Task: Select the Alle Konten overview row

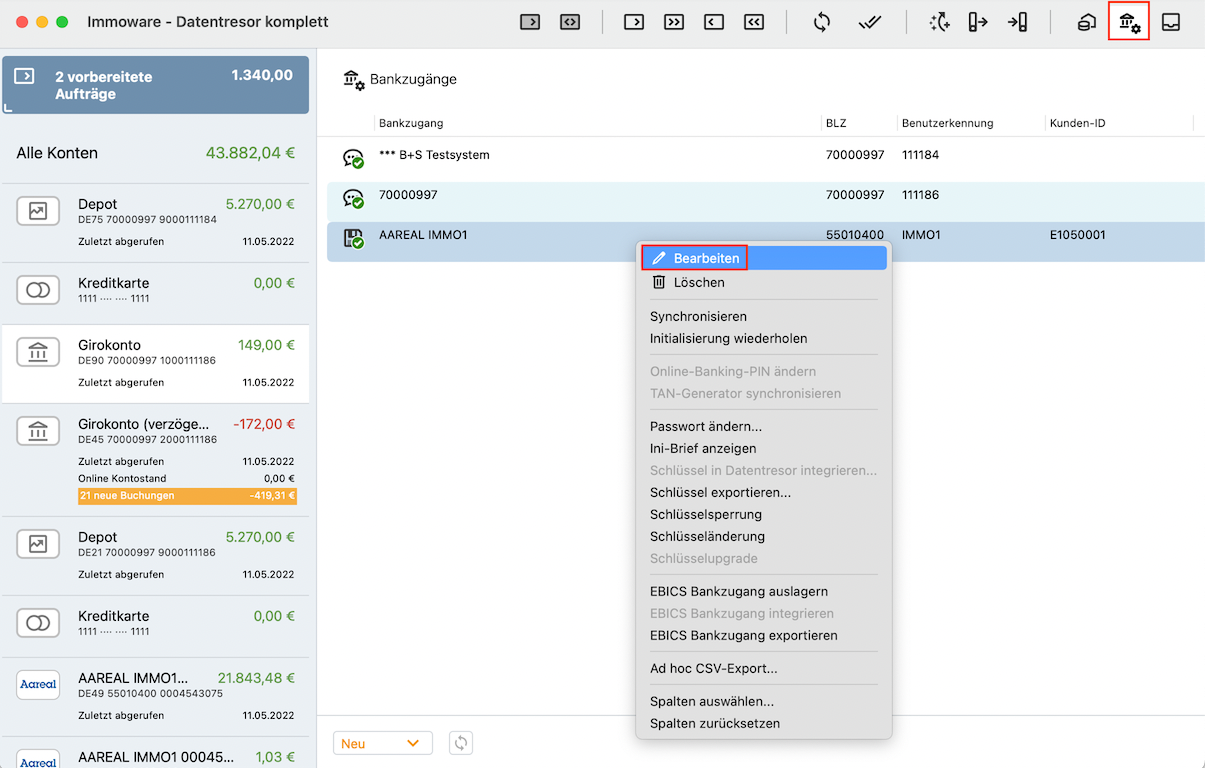Action: [155, 153]
